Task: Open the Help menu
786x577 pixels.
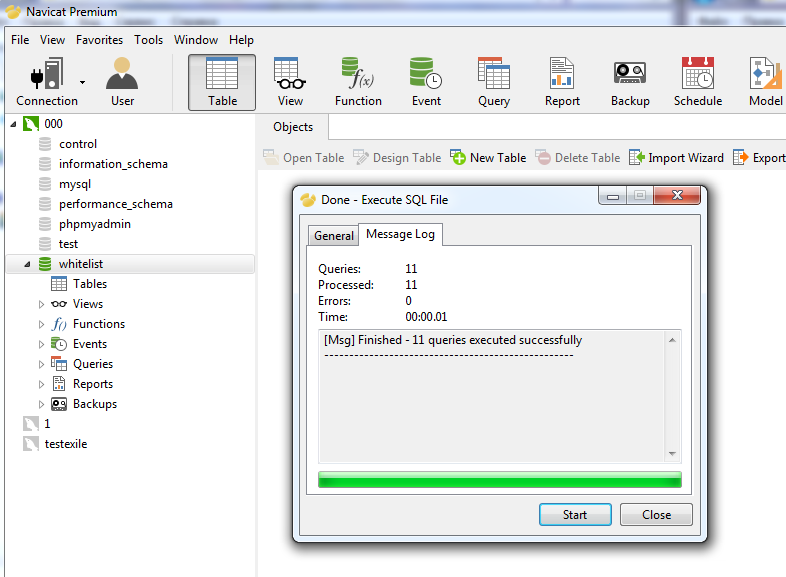Action: click(x=241, y=40)
